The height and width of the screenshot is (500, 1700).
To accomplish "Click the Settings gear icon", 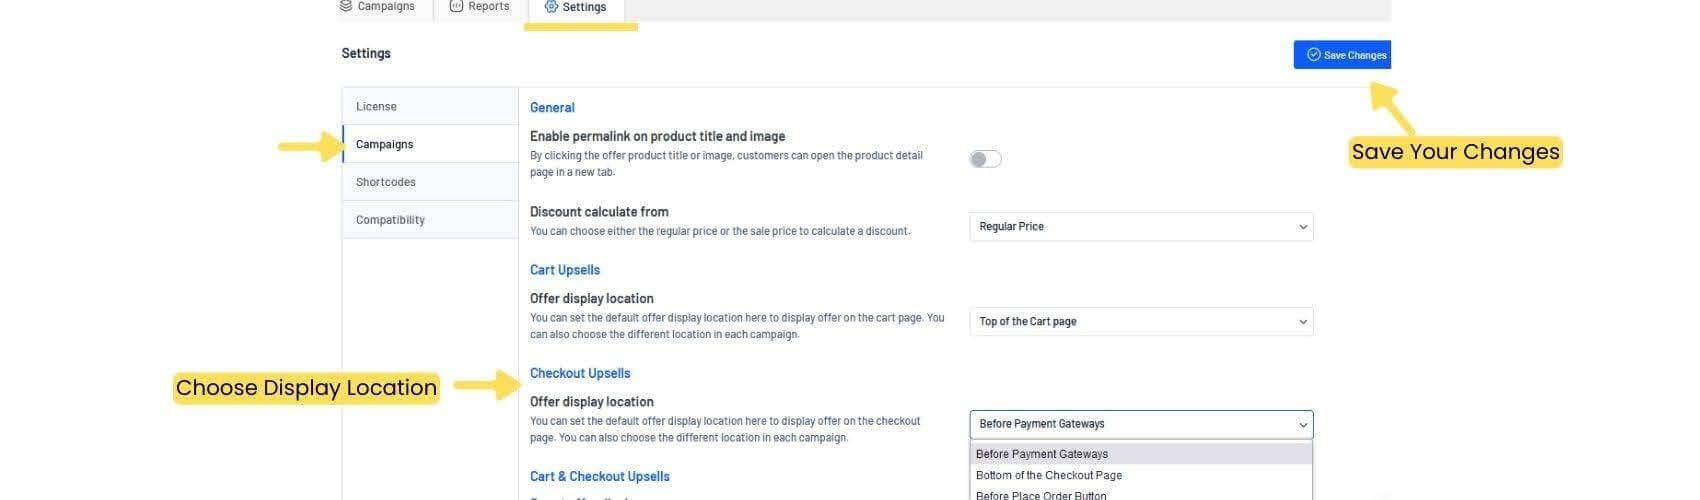I will coord(551,7).
